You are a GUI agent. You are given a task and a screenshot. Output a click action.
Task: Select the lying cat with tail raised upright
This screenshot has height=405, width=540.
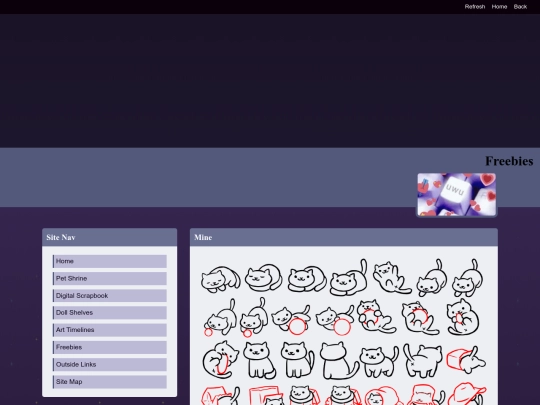[349, 278]
